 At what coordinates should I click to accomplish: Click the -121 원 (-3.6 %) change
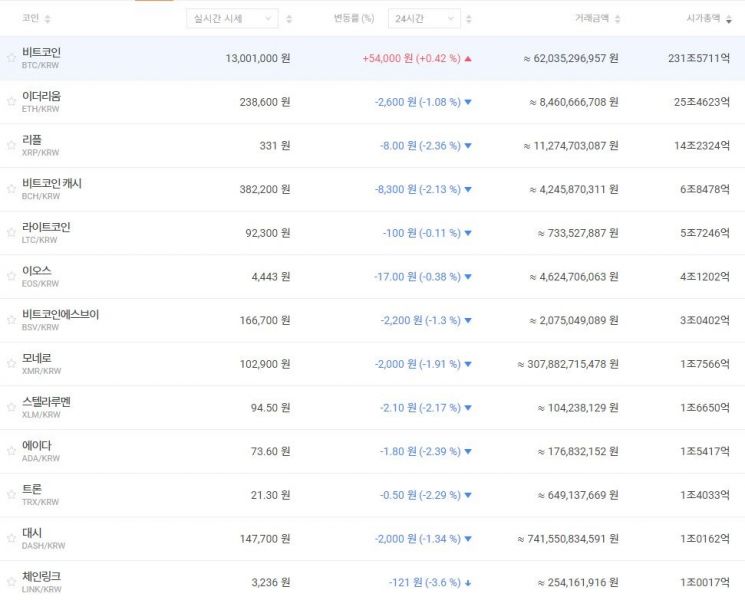(430, 583)
